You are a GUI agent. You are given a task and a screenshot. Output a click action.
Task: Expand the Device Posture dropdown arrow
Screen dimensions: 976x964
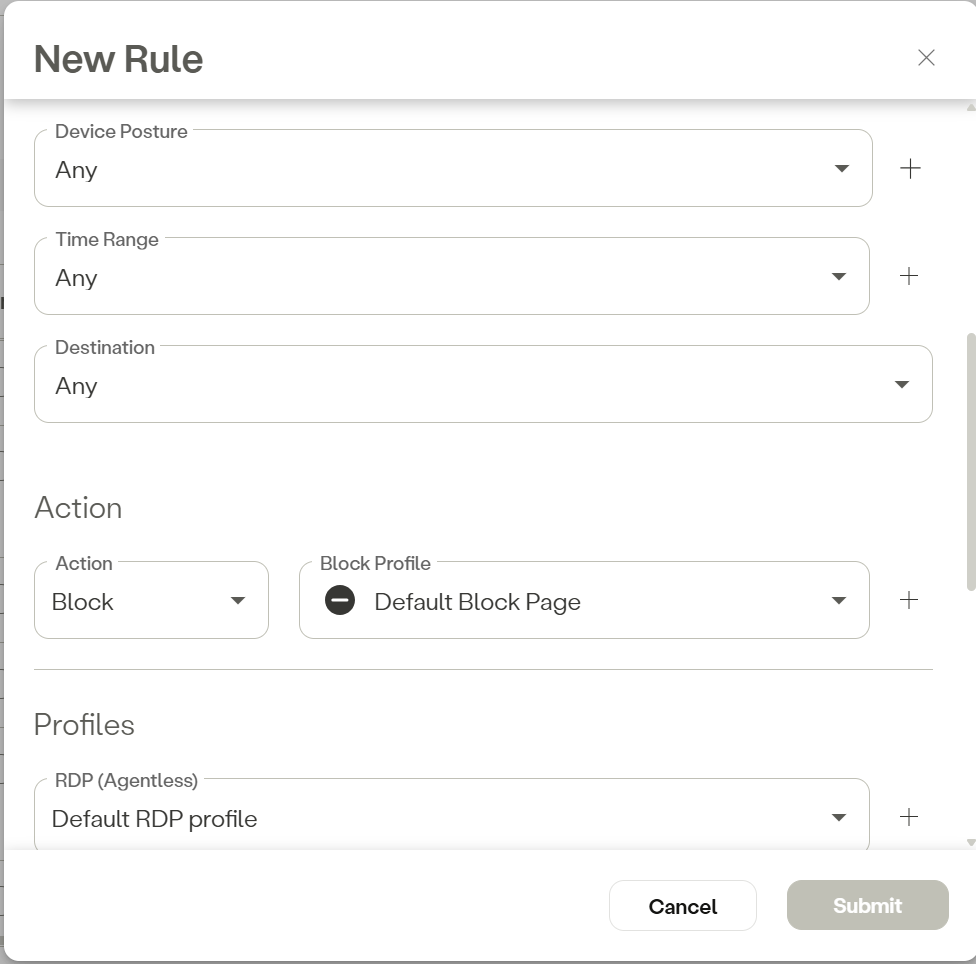tap(842, 169)
